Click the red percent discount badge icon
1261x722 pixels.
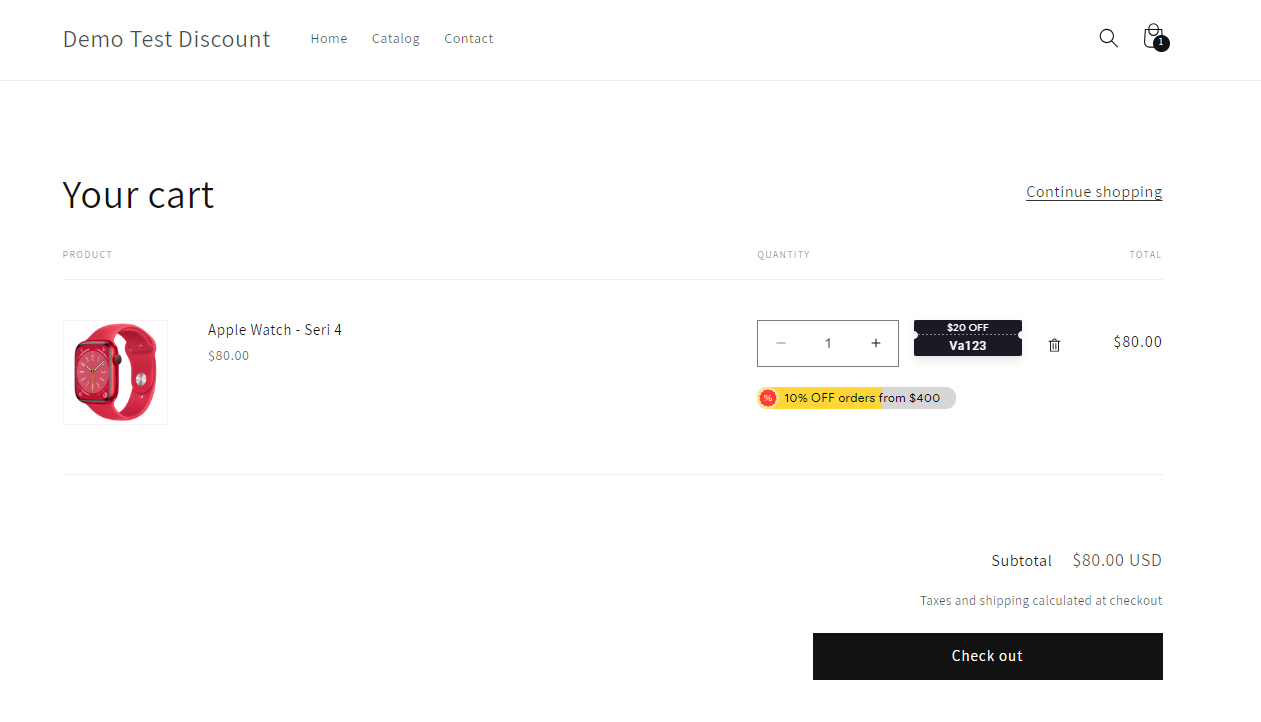[768, 398]
